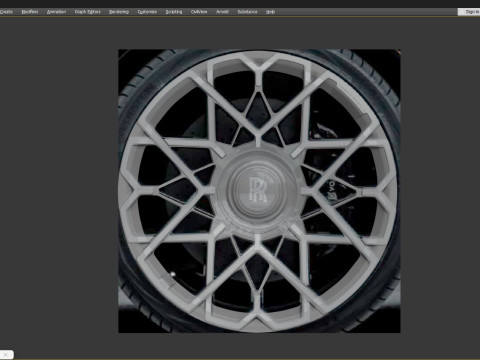Click the wheel reference image

pos(259,191)
